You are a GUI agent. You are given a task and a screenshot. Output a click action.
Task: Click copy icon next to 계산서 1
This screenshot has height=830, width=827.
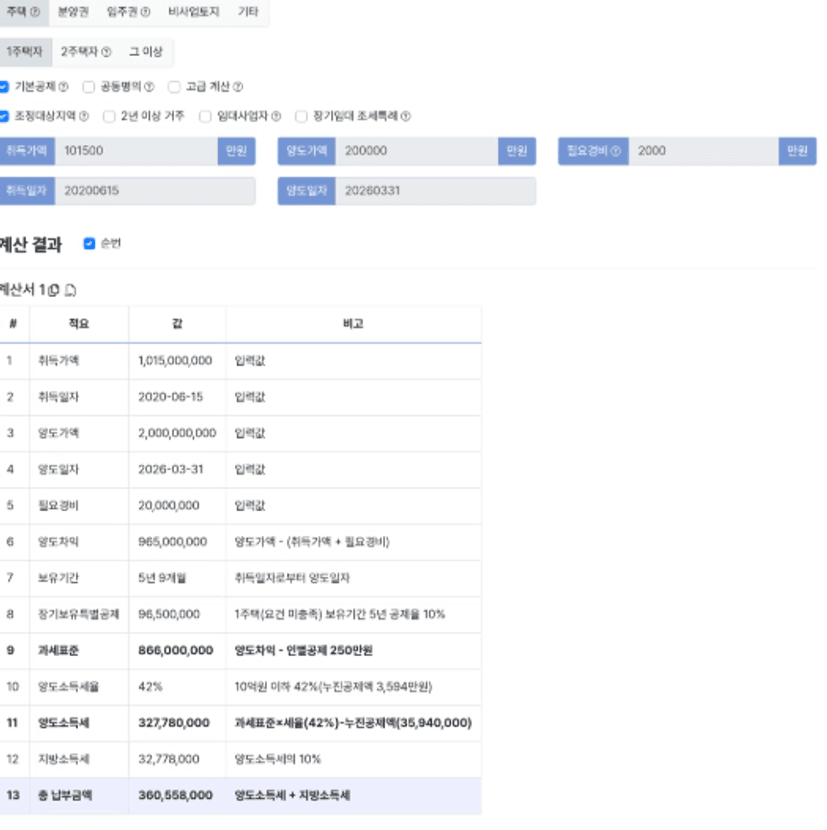point(54,290)
